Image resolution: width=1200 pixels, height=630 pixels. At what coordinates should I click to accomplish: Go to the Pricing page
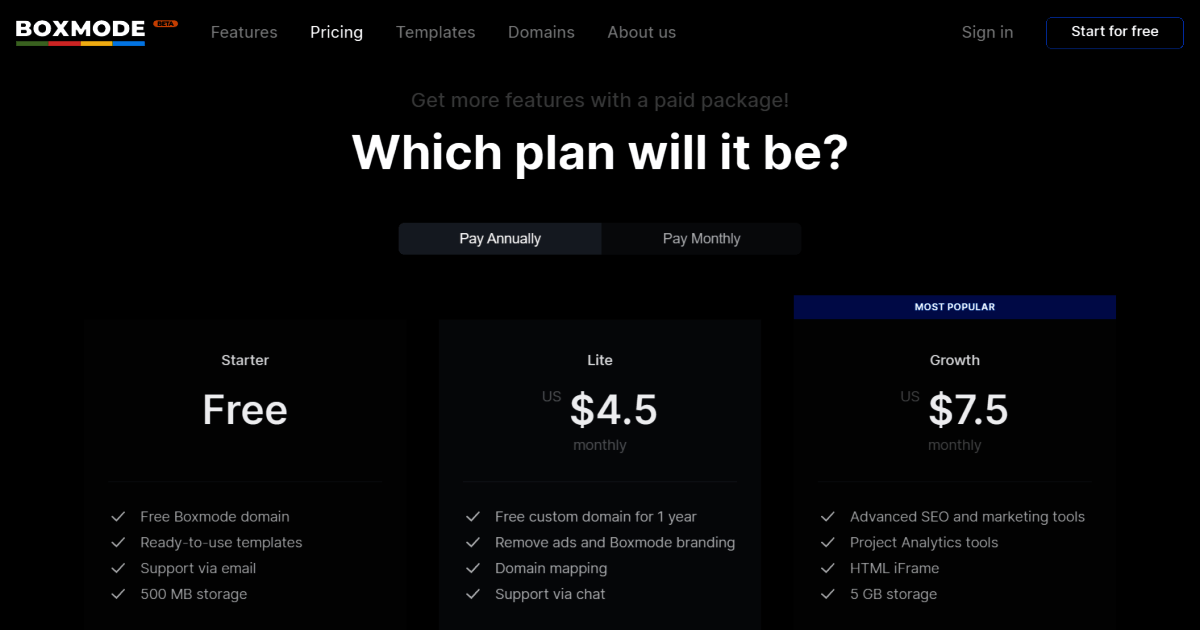[336, 32]
